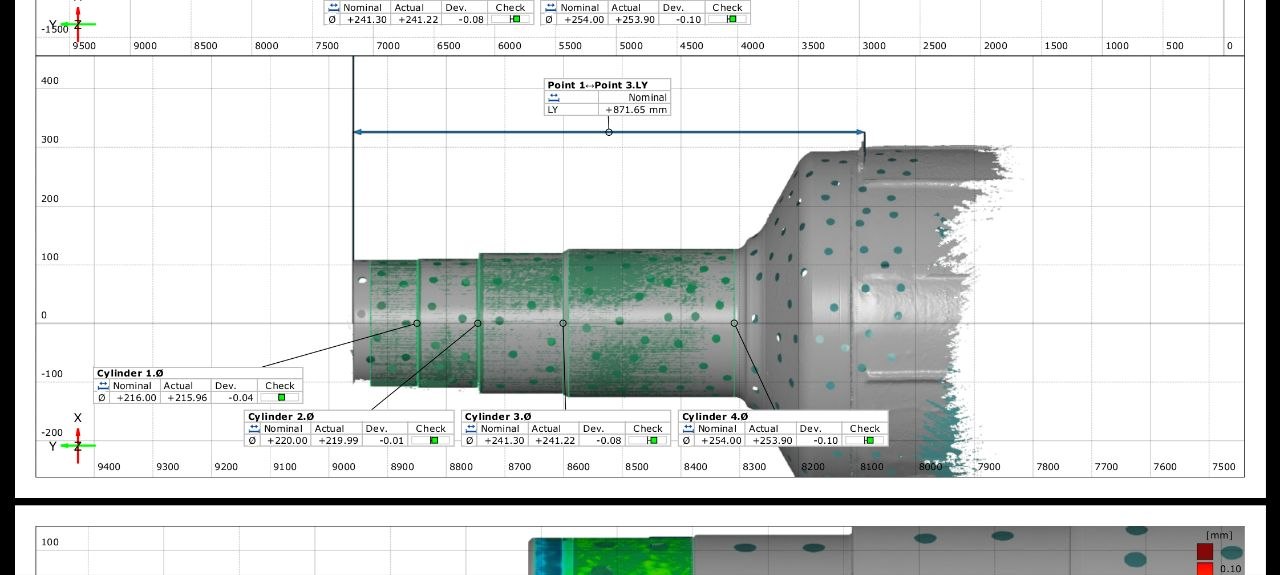Viewport: 1280px width, 575px height.
Task: Click bottom Cylinder 3 green check indicator
Action: click(652, 440)
